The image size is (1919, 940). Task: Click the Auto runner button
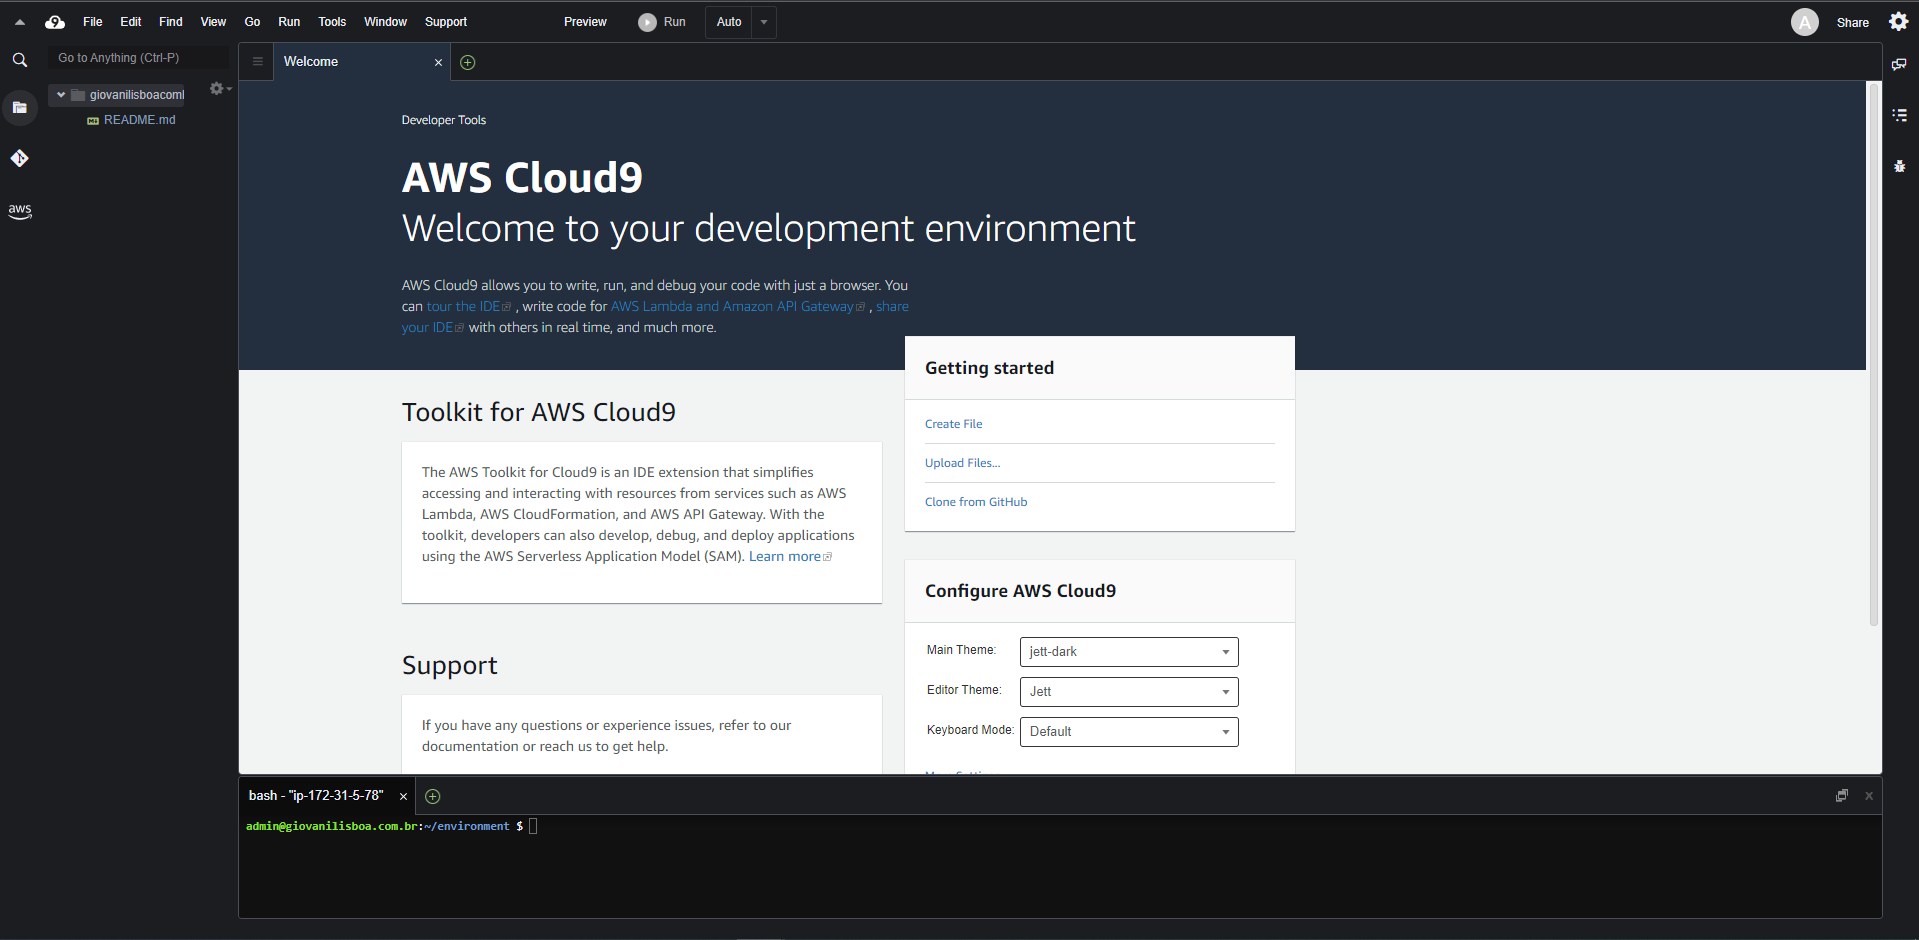tap(728, 22)
